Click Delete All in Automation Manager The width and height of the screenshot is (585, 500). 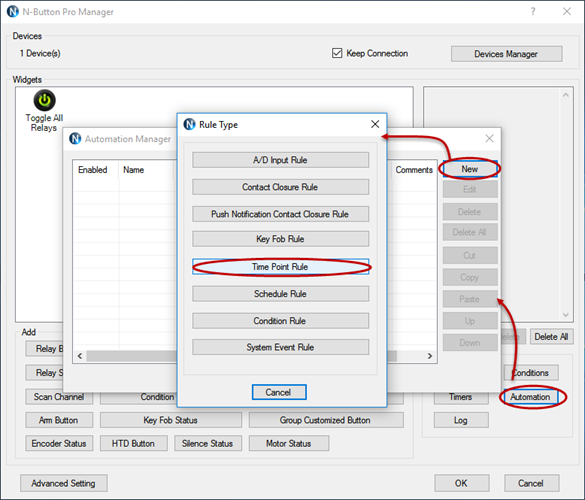tap(470, 232)
